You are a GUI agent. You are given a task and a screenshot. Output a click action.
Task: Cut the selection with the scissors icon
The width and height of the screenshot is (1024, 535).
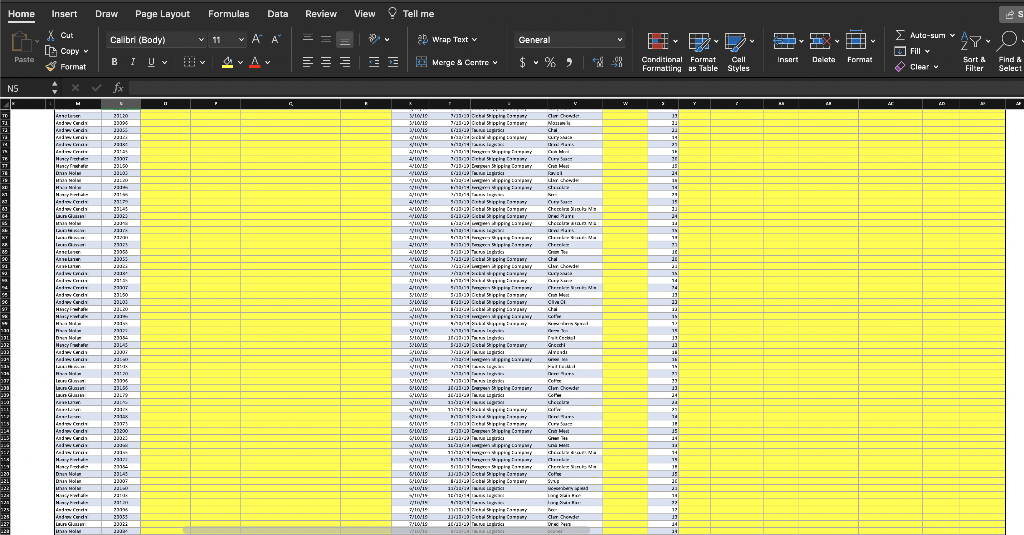coord(51,35)
